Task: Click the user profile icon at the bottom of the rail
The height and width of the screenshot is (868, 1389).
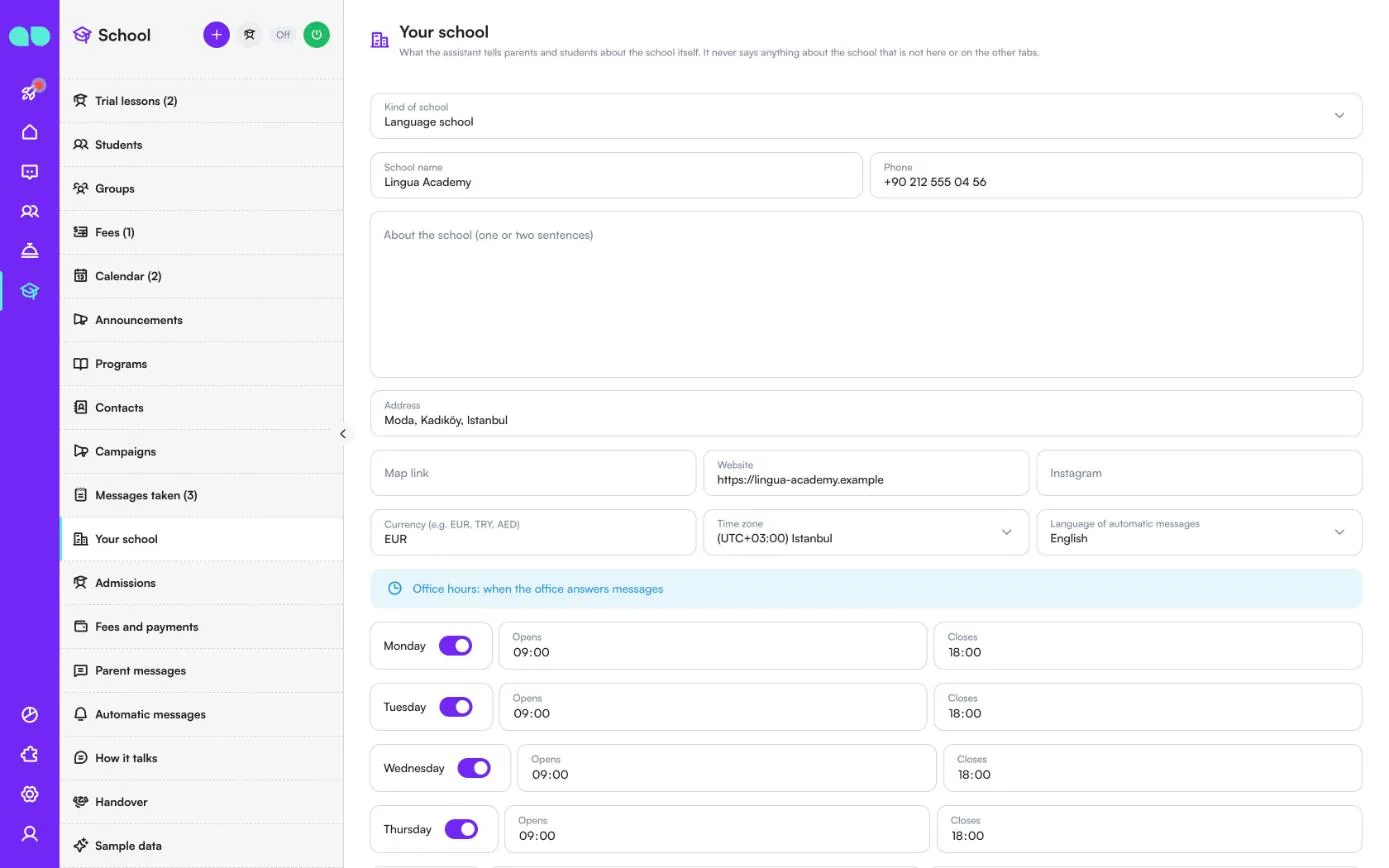Action: coord(30,833)
